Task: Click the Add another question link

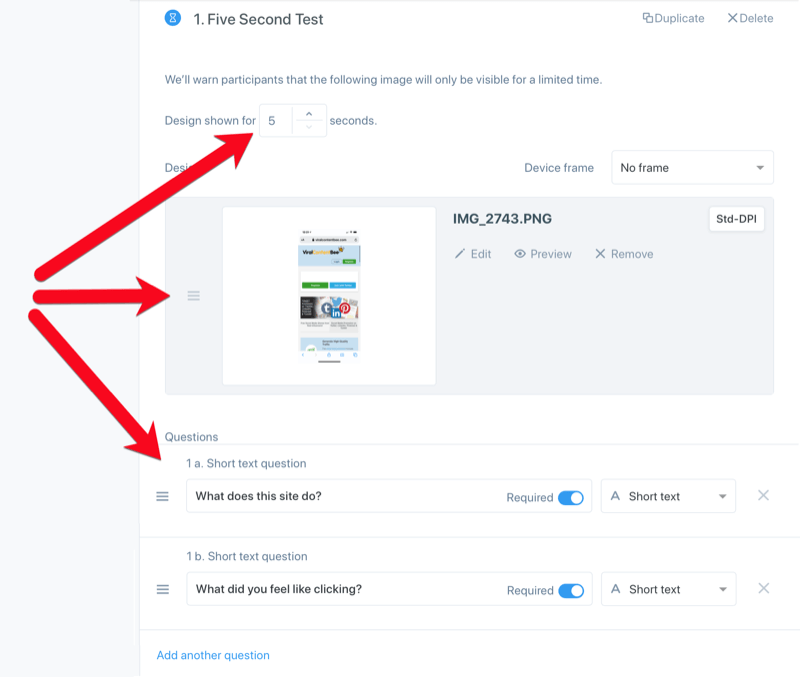Action: pos(213,656)
